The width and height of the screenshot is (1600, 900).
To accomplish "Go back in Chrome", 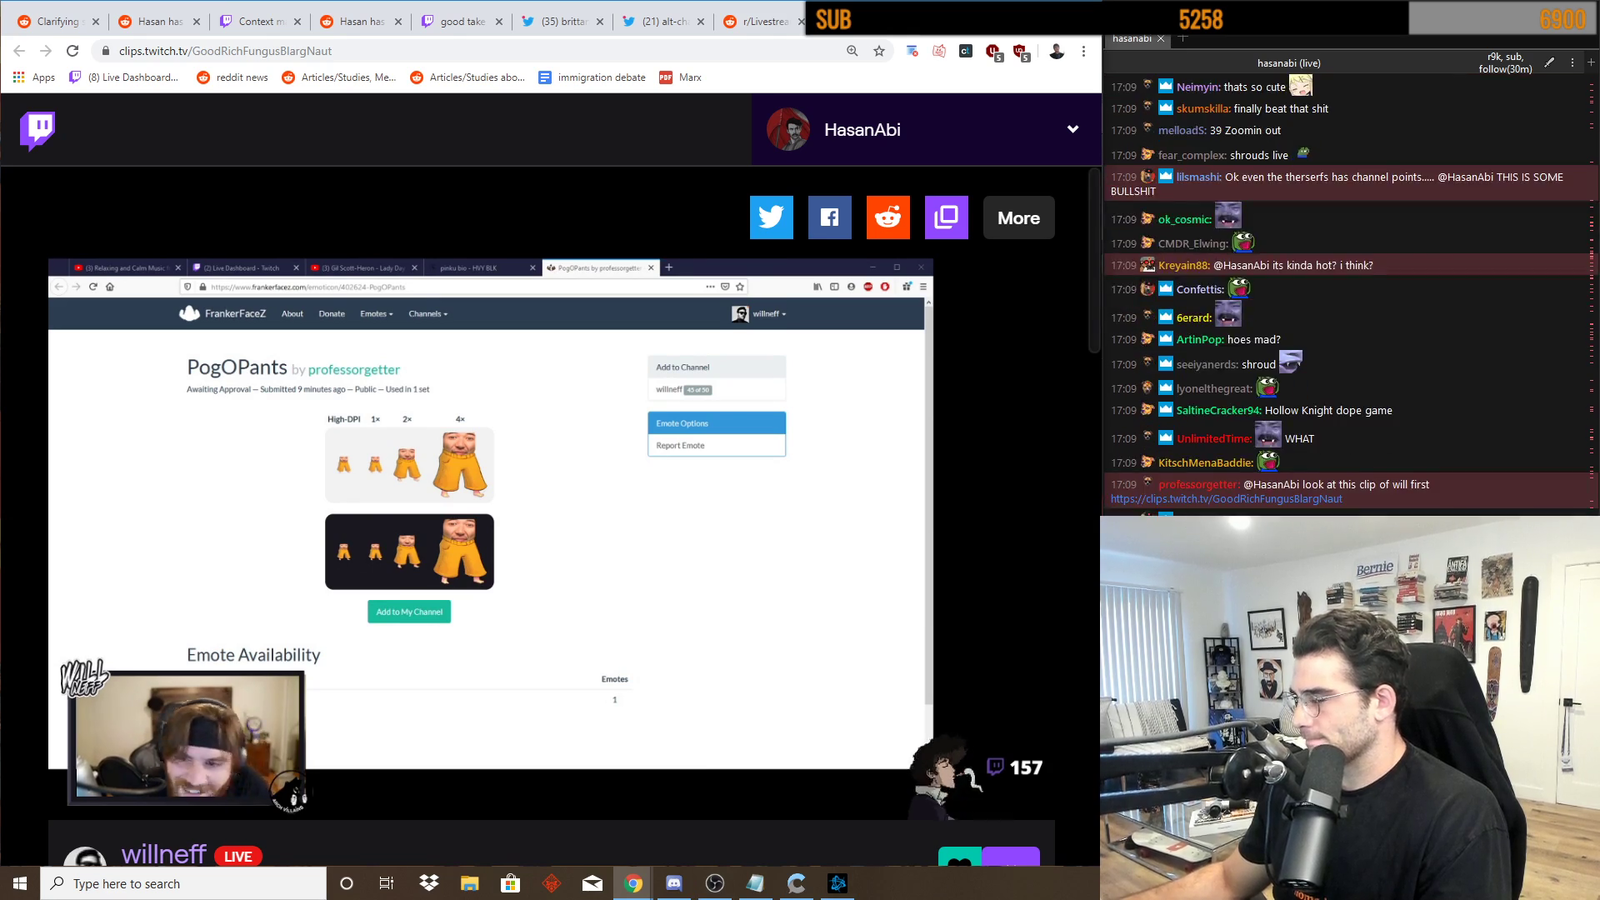I will coord(19,51).
